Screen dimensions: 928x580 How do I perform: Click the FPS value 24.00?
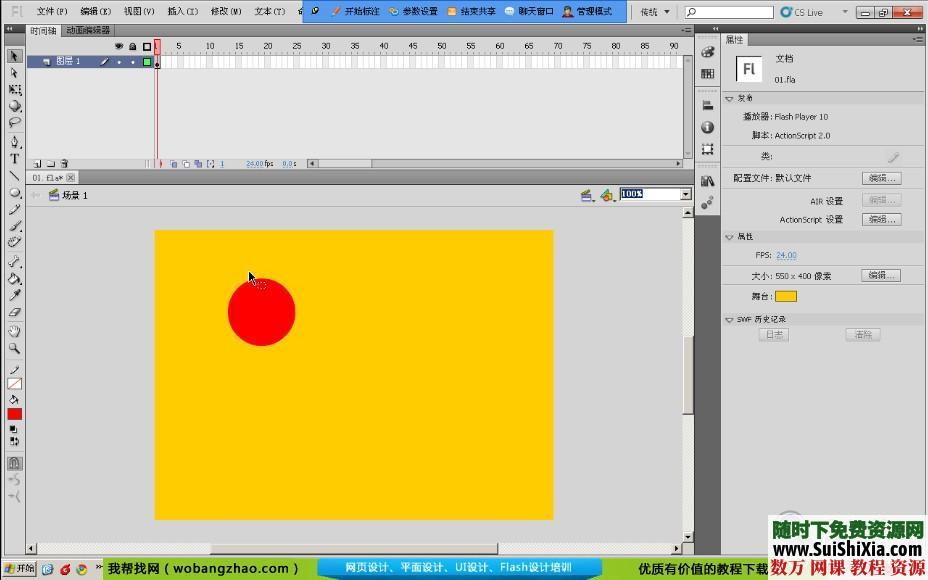click(x=786, y=256)
